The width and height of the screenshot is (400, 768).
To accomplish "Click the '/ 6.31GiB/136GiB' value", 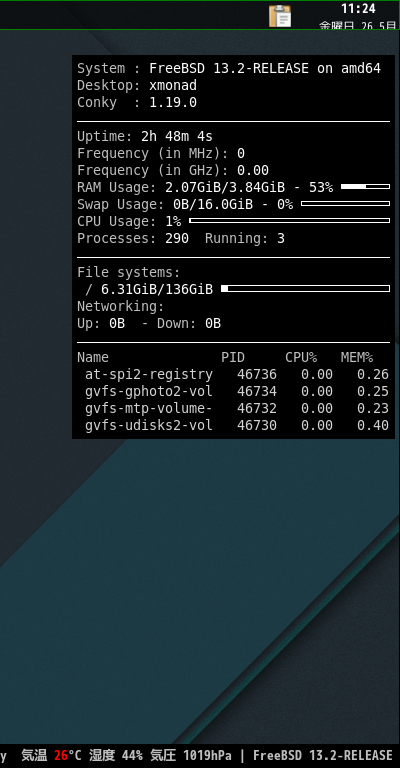I will [x=149, y=289].
